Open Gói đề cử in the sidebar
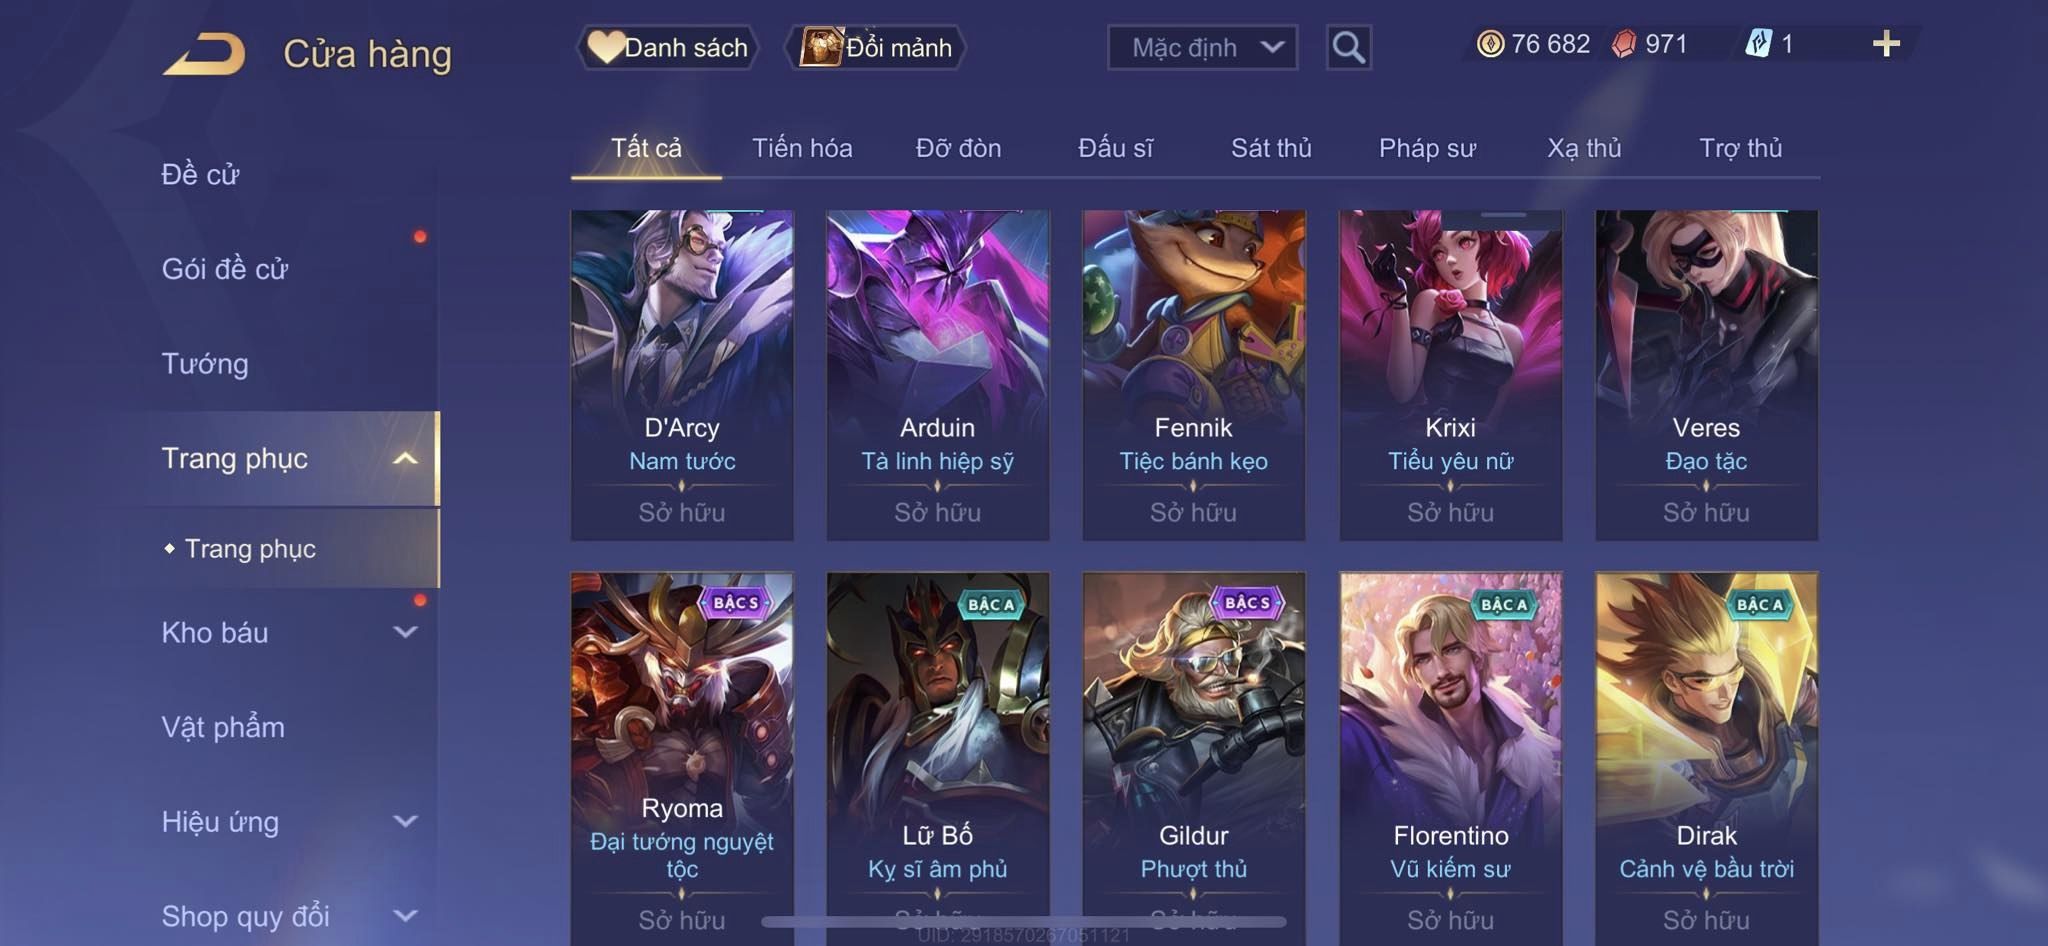This screenshot has width=2048, height=946. coord(225,268)
